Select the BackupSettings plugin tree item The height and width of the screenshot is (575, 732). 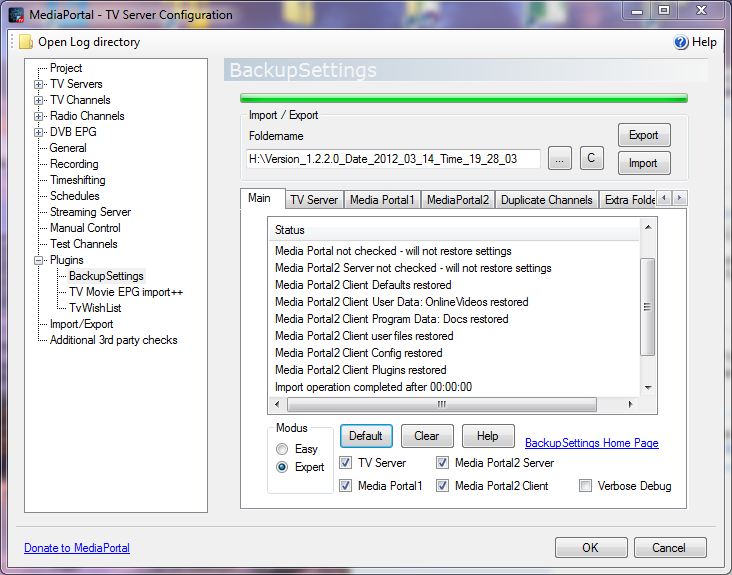(x=106, y=276)
